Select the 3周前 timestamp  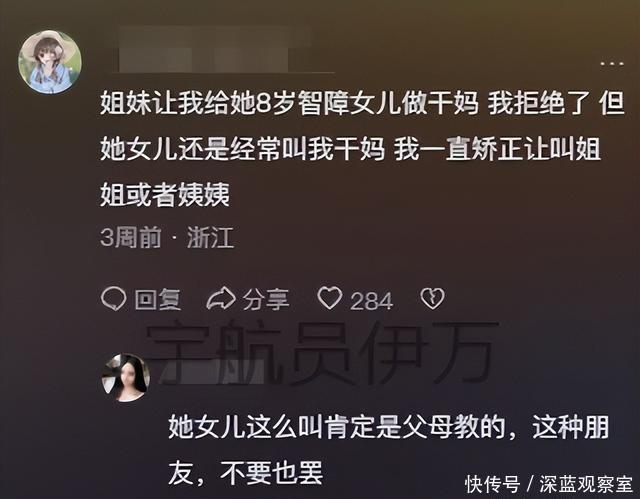tap(131, 237)
